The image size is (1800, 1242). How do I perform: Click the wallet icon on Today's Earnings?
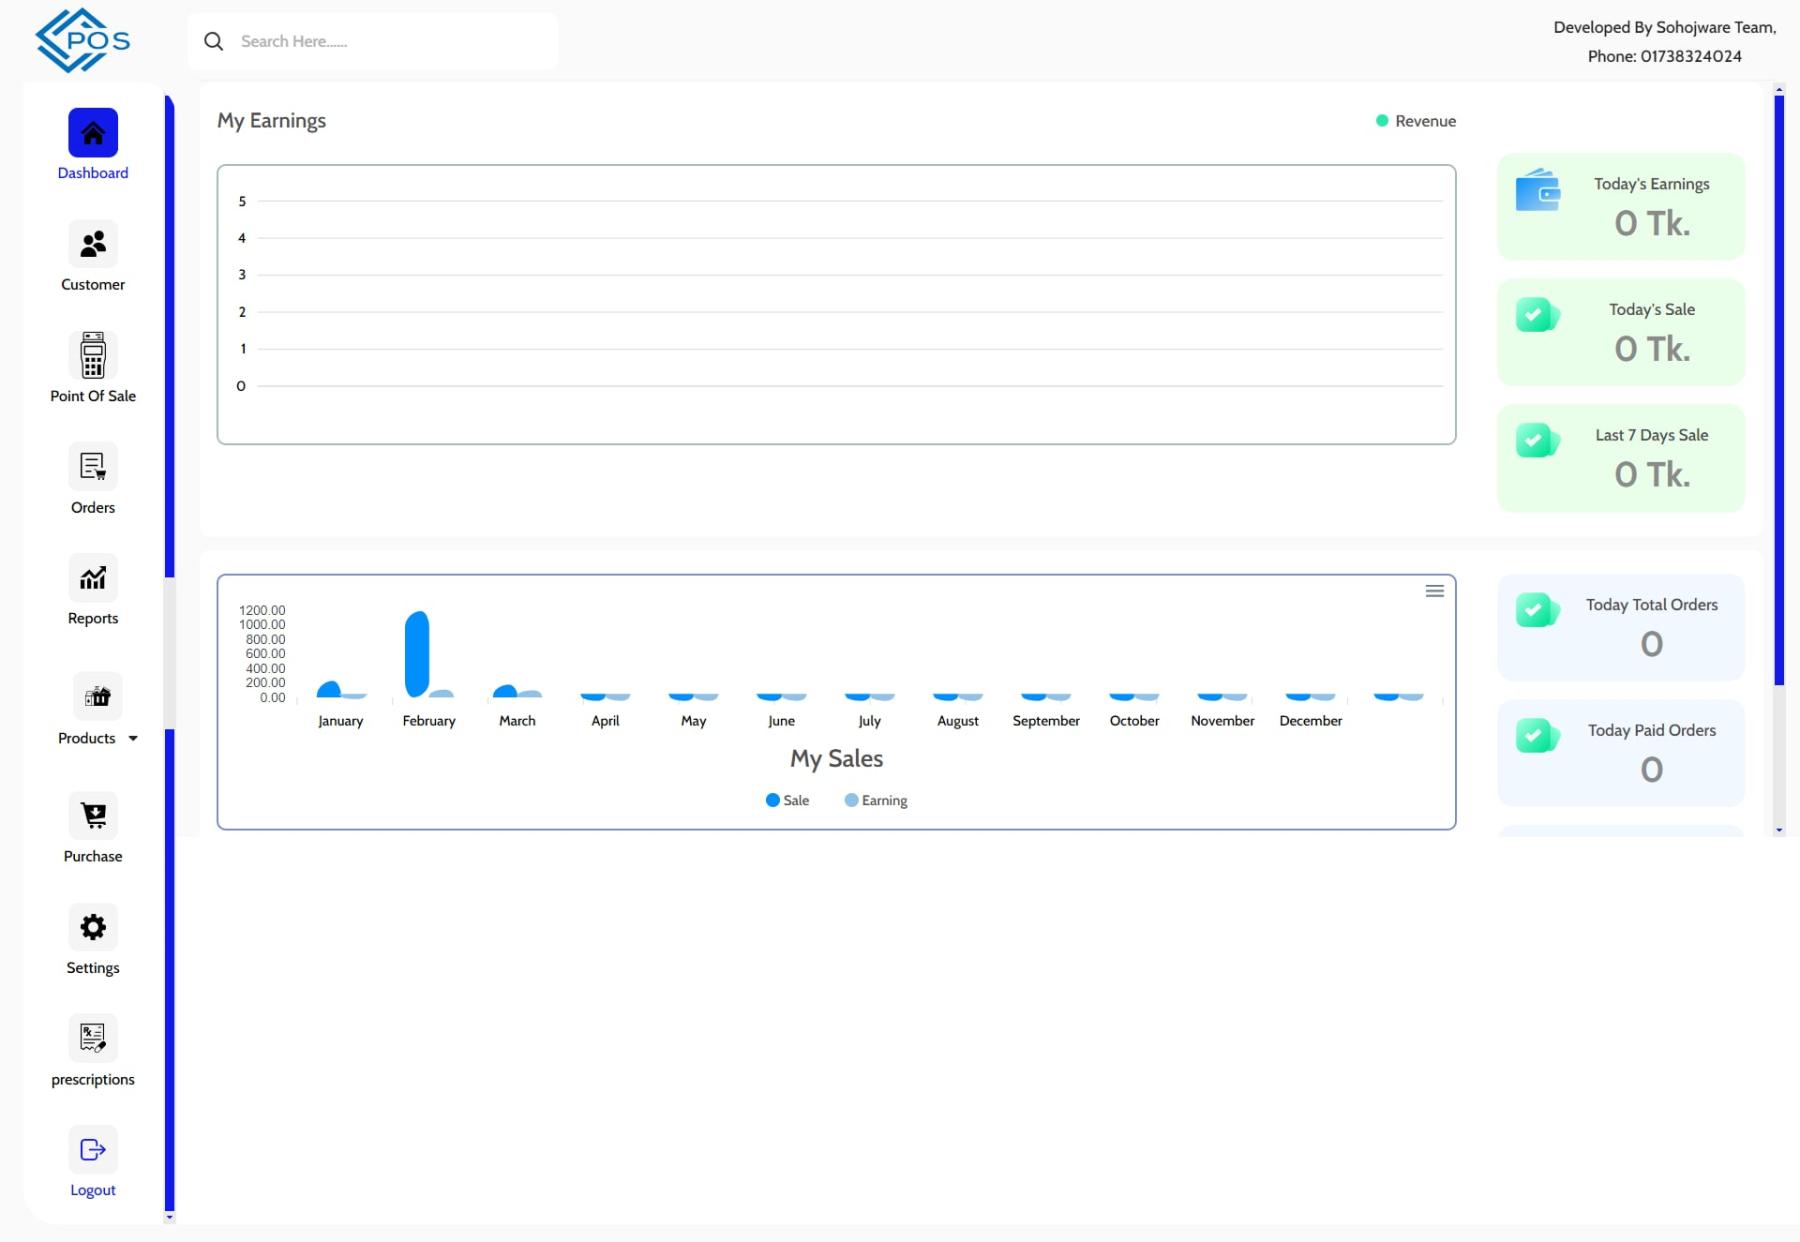pyautogui.click(x=1538, y=190)
